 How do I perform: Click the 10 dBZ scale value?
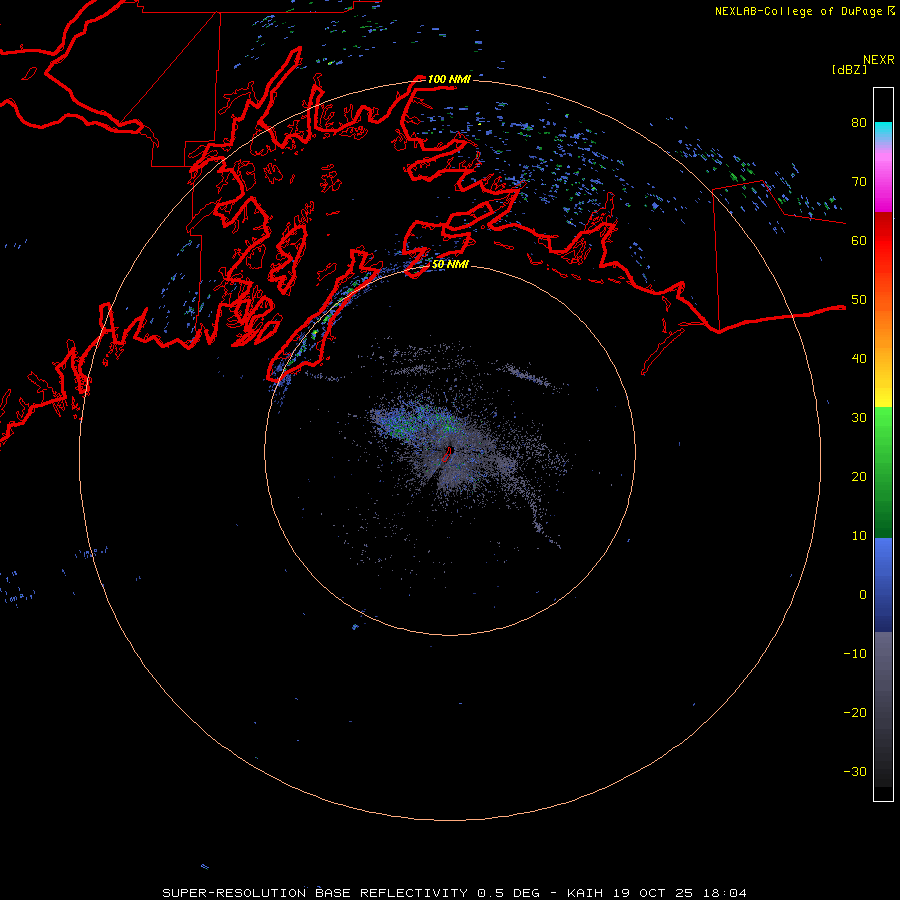(x=859, y=536)
